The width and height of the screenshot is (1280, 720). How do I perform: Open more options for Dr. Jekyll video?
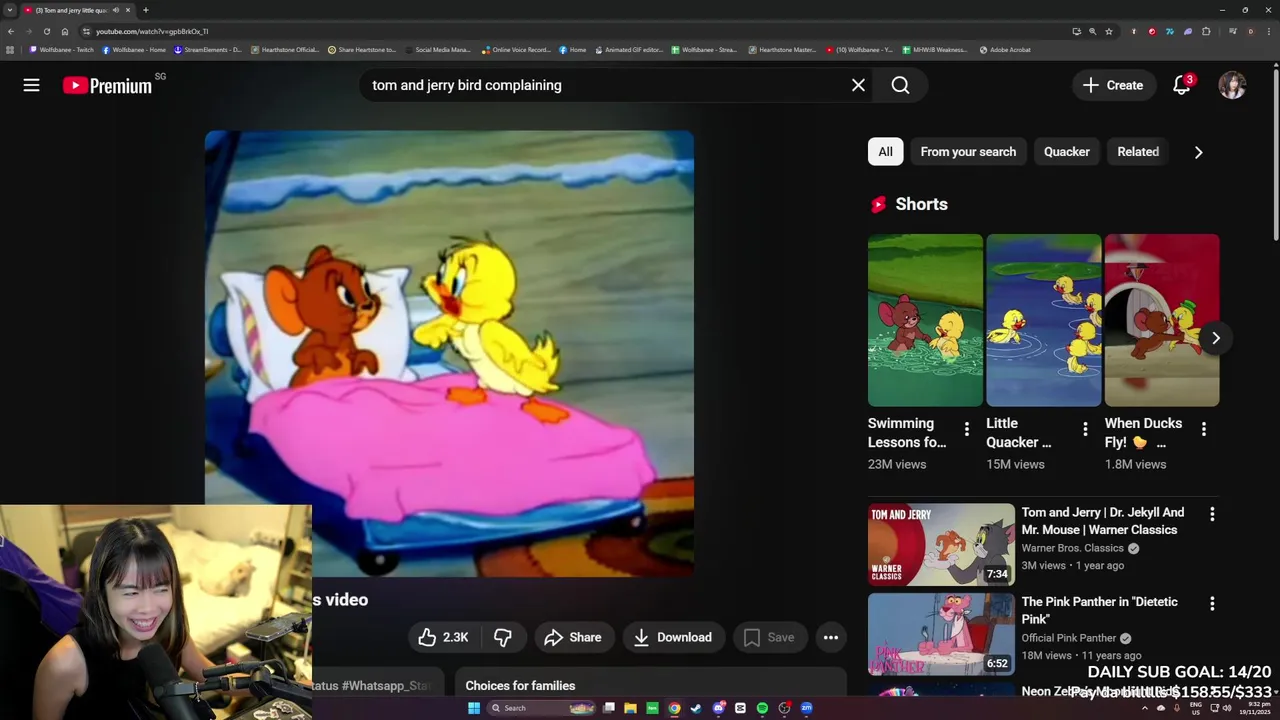pos(1212,514)
